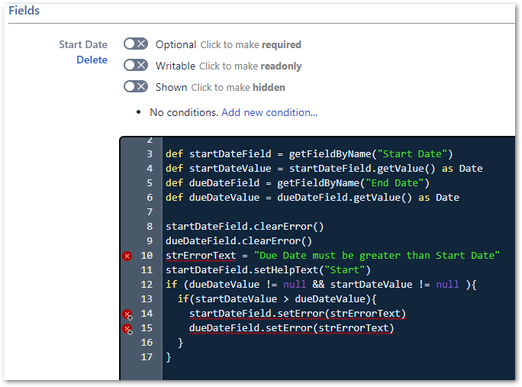522x387 pixels.
Task: Toggle Shown switch to make hidden
Action: [136, 87]
